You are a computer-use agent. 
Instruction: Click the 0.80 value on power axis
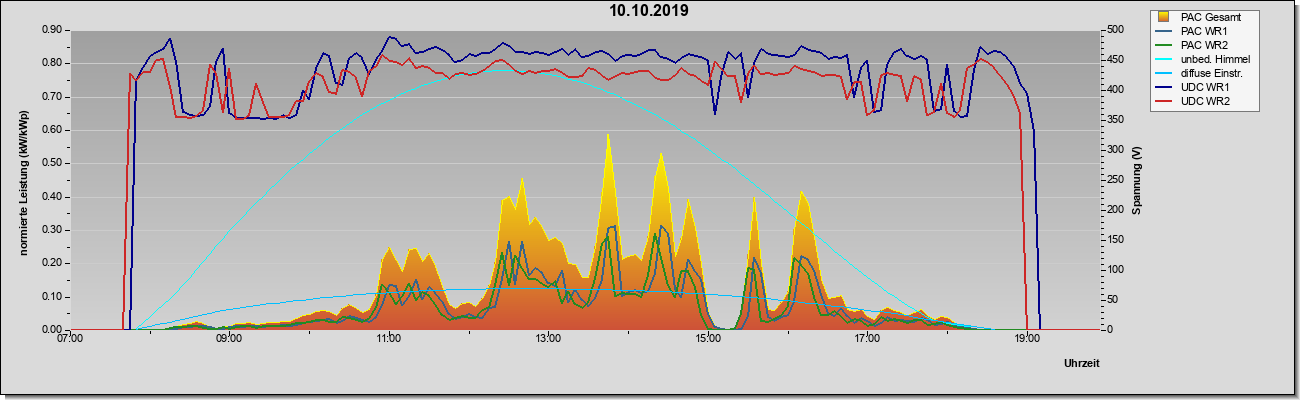(52, 63)
